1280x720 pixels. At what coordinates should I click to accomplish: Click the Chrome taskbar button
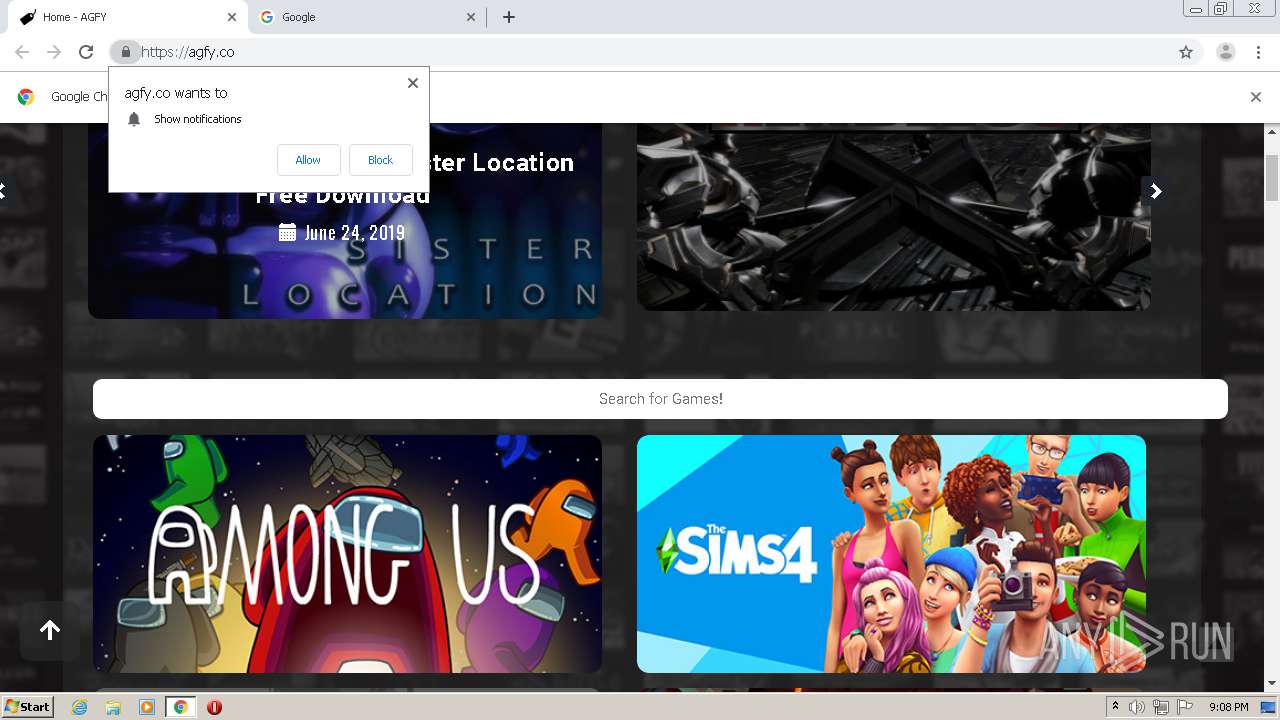point(181,707)
